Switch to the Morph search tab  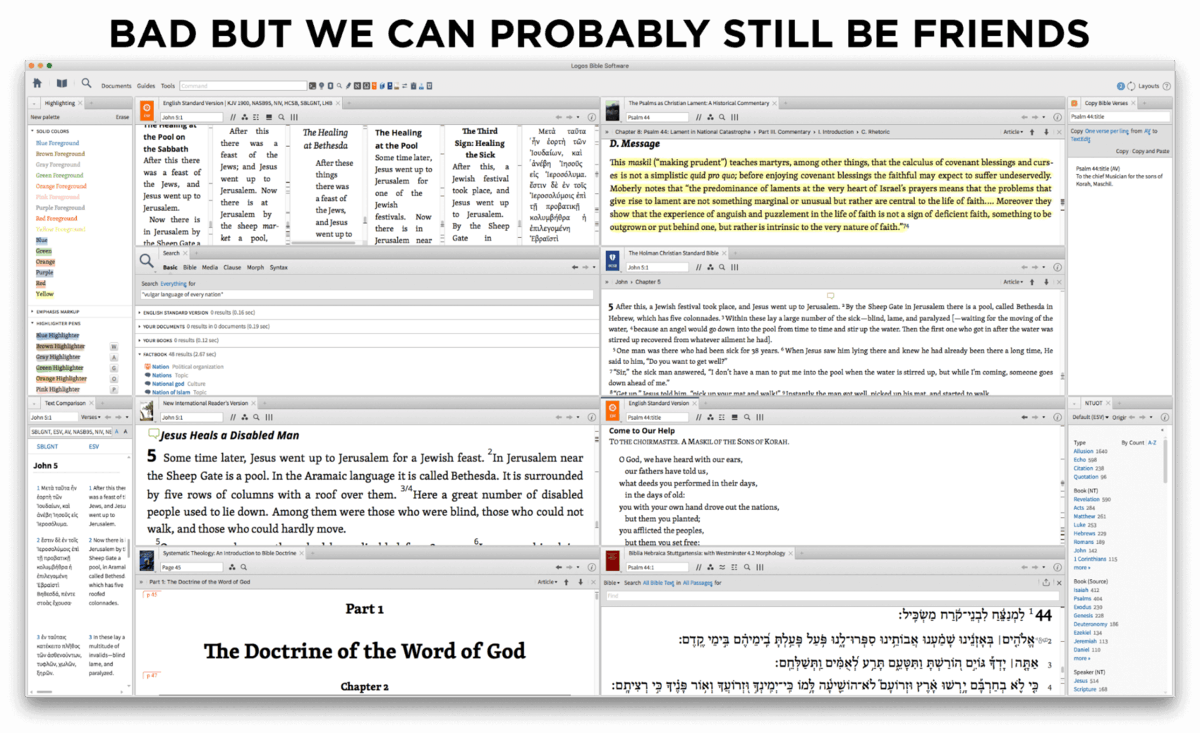click(x=255, y=267)
